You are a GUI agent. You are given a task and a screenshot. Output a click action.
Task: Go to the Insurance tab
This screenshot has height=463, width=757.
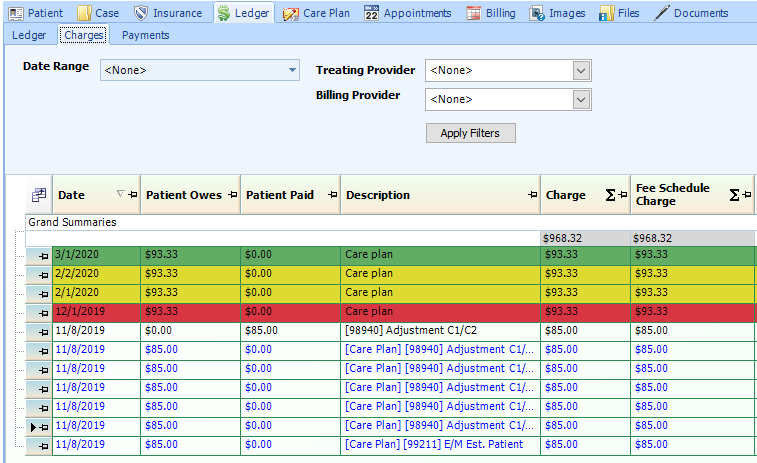(x=168, y=13)
